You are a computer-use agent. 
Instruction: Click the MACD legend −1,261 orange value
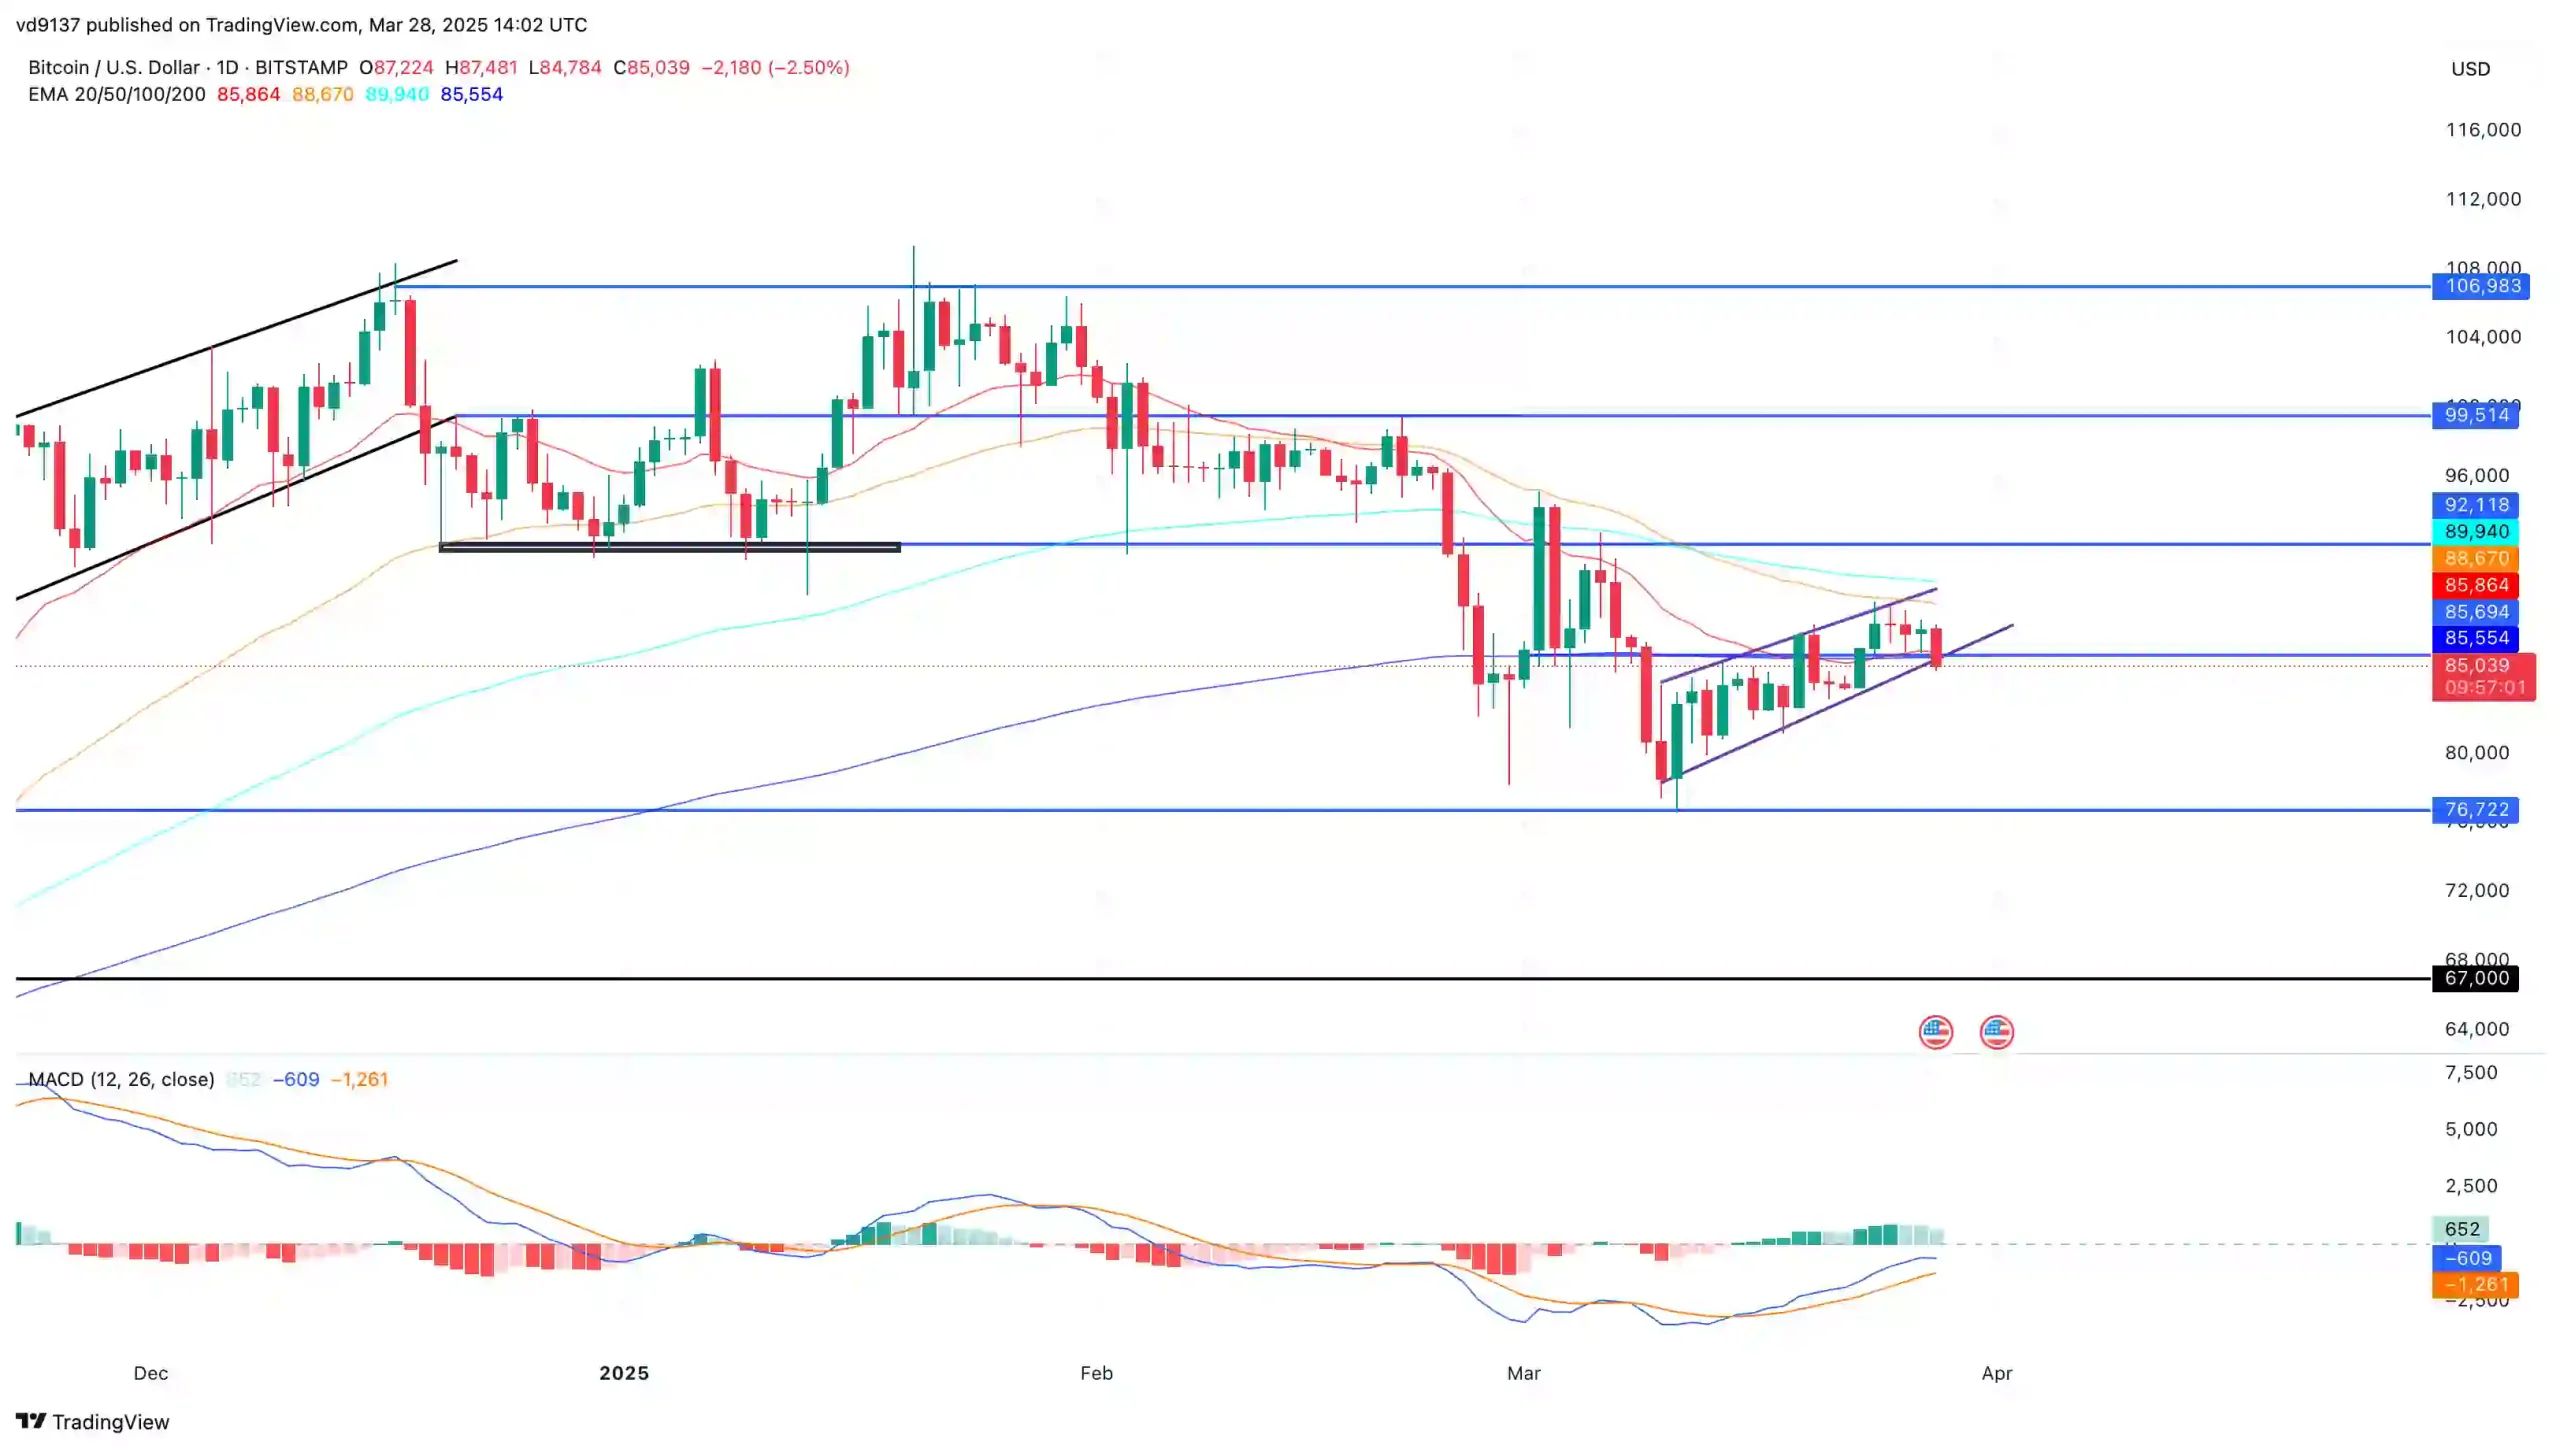[359, 1079]
